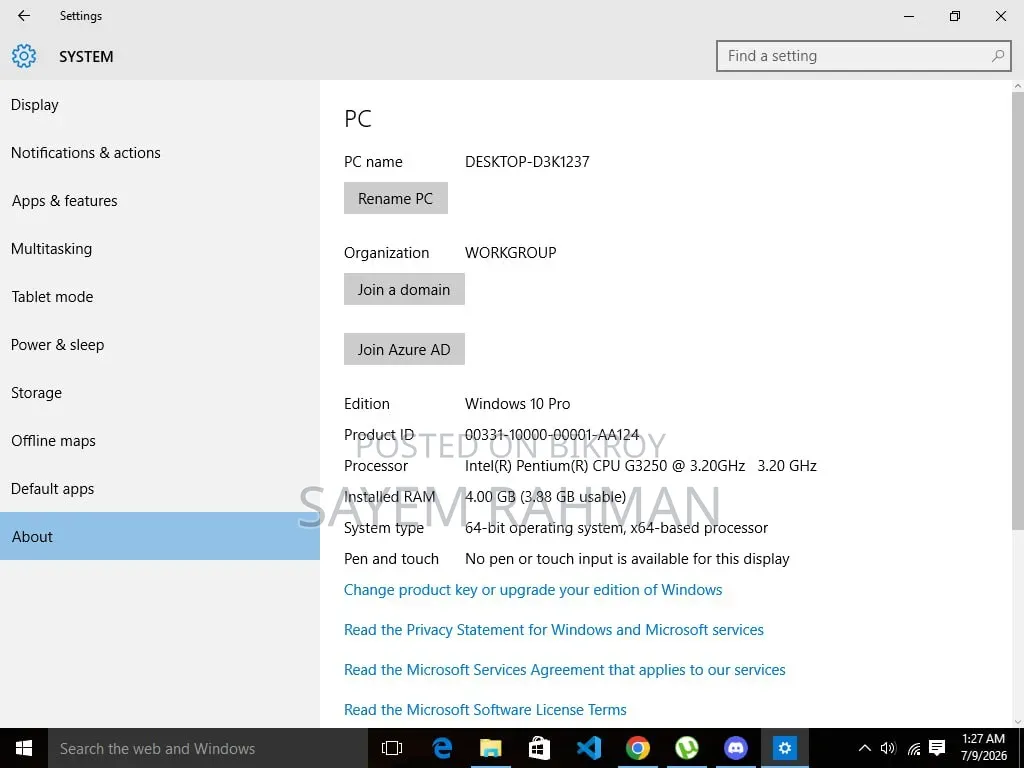
Task: Focus the Find a setting box
Action: point(863,56)
